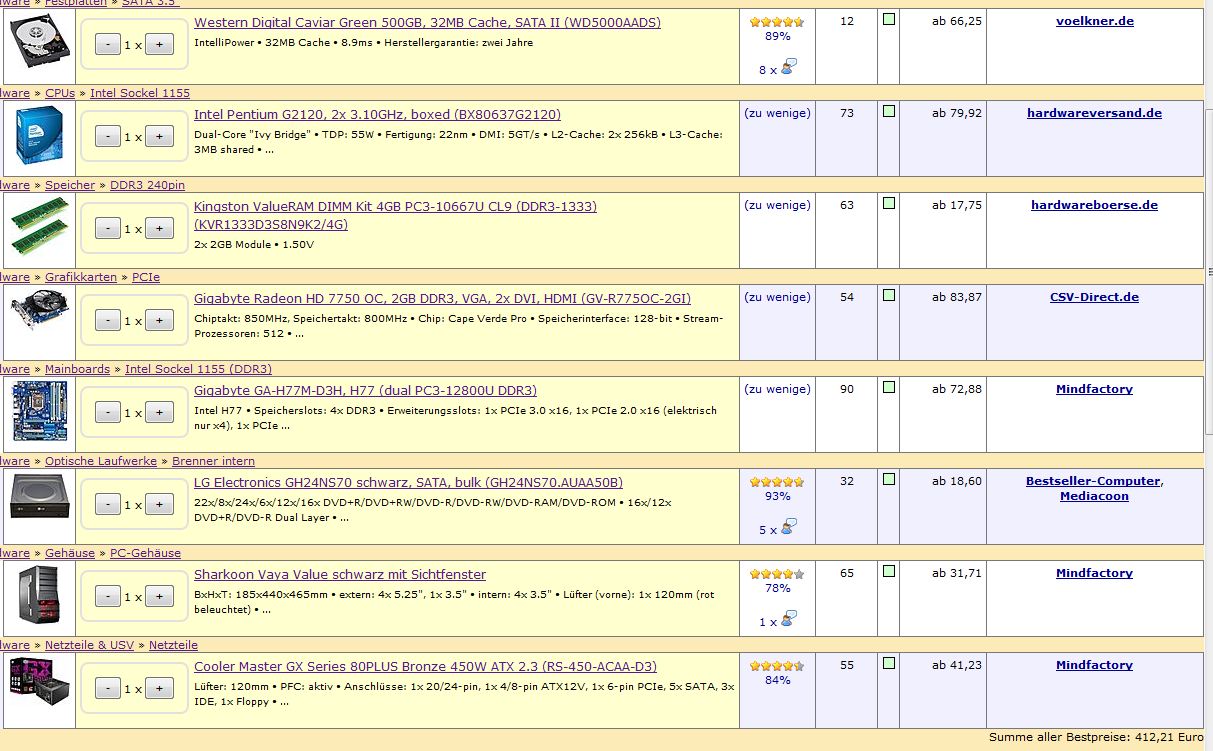Open the PC-Gehäuse breadcrumb category
This screenshot has height=751, width=1213.
click(145, 553)
